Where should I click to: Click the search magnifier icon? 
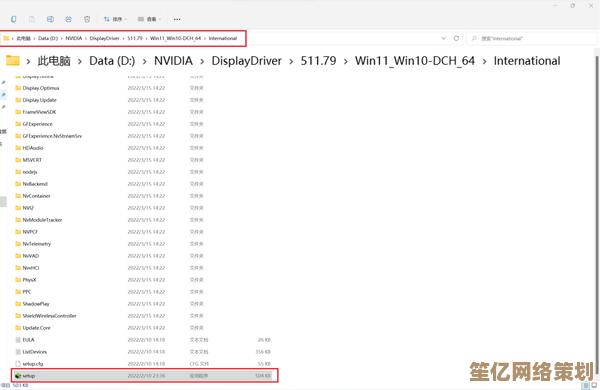tap(474, 39)
